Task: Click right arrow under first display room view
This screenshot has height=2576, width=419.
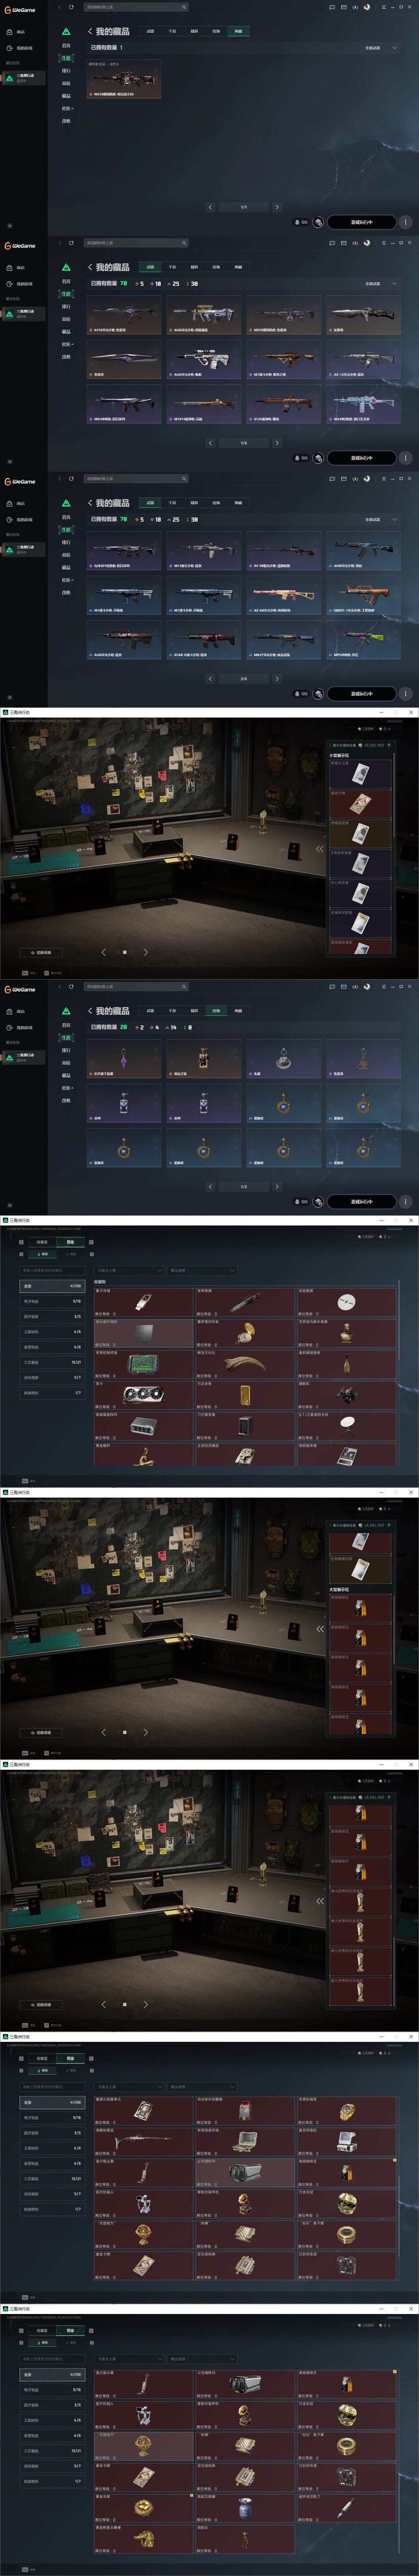Action: (x=146, y=952)
